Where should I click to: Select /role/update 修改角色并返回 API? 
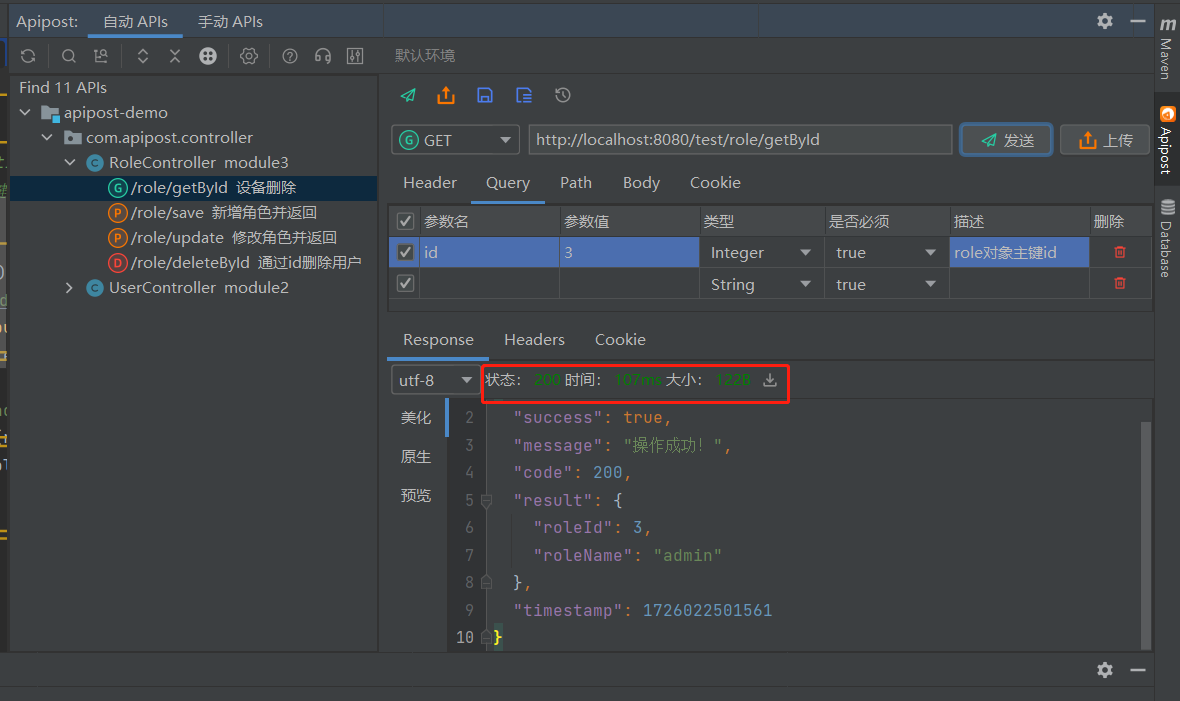[223, 238]
